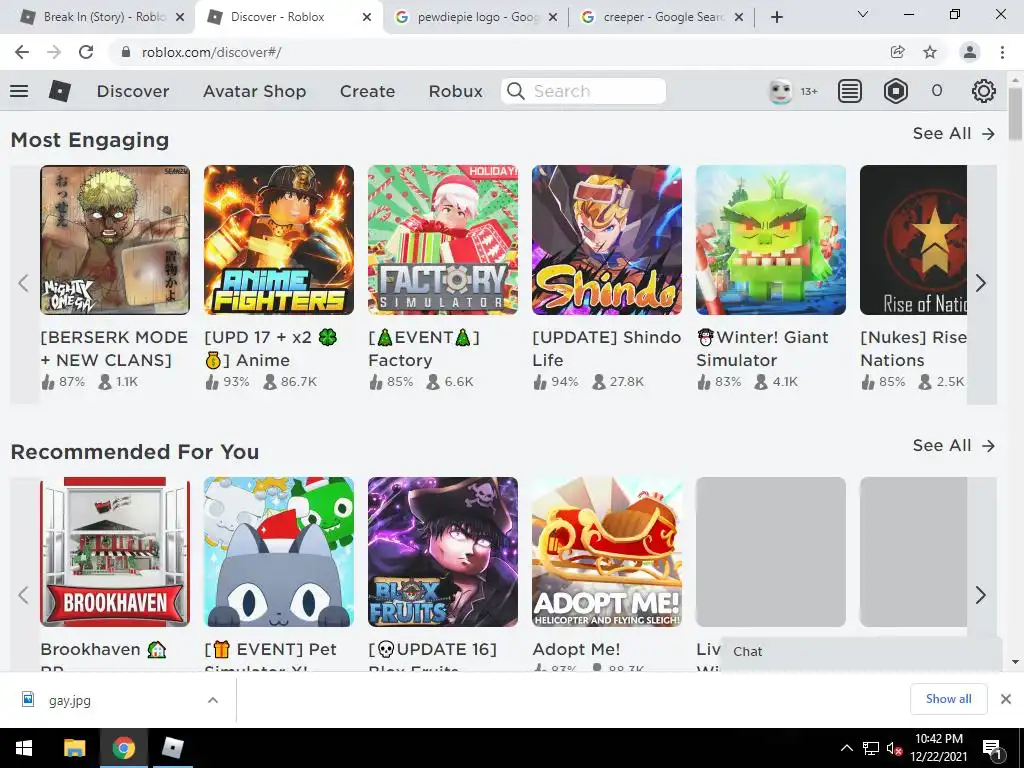The image size is (1024, 768).
Task: Show all downloads
Action: point(948,699)
